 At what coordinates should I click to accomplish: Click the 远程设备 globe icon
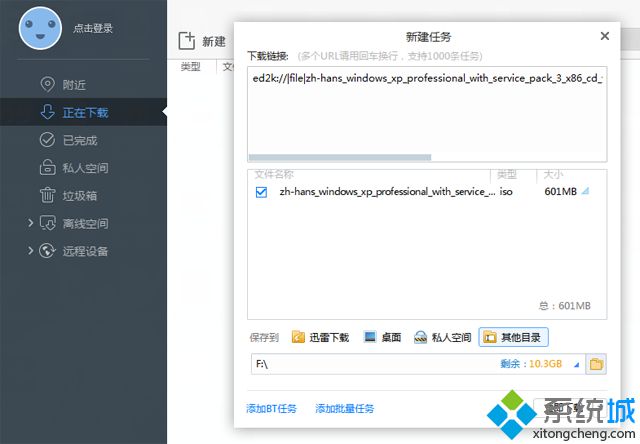47,250
